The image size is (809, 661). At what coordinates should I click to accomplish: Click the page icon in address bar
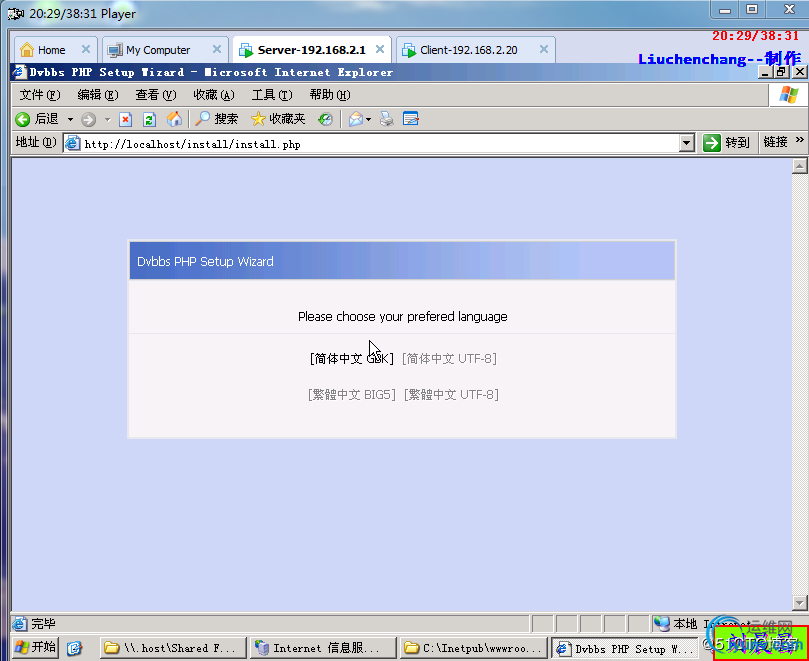73,143
